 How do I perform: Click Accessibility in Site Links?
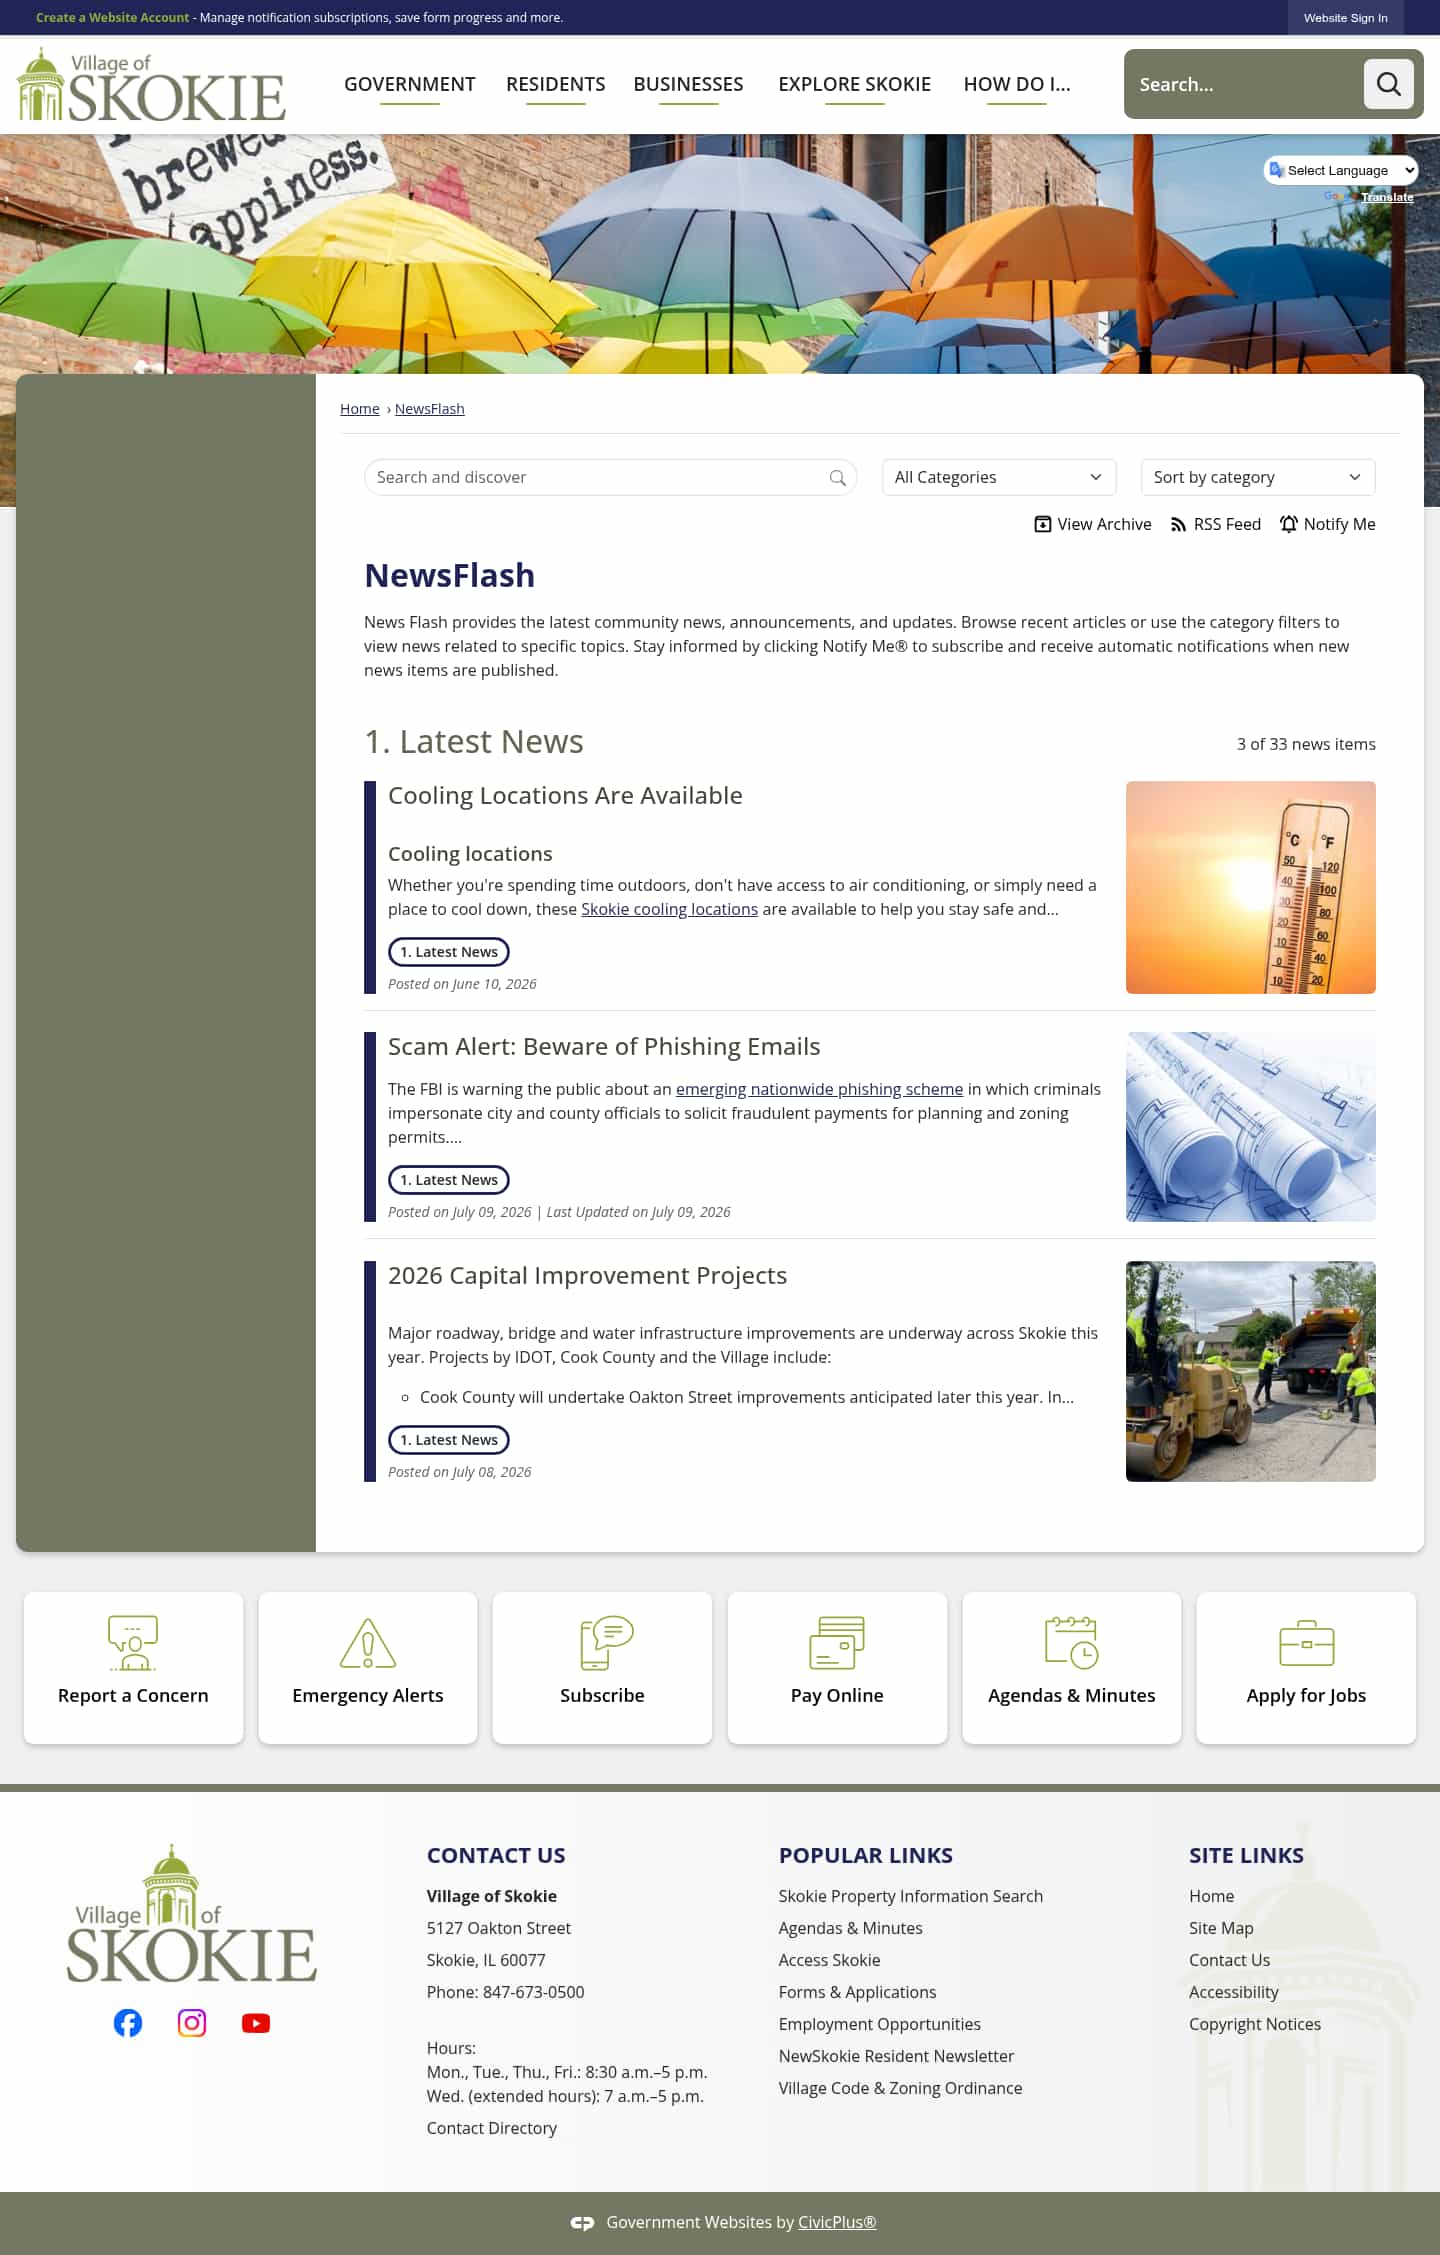click(x=1234, y=1992)
